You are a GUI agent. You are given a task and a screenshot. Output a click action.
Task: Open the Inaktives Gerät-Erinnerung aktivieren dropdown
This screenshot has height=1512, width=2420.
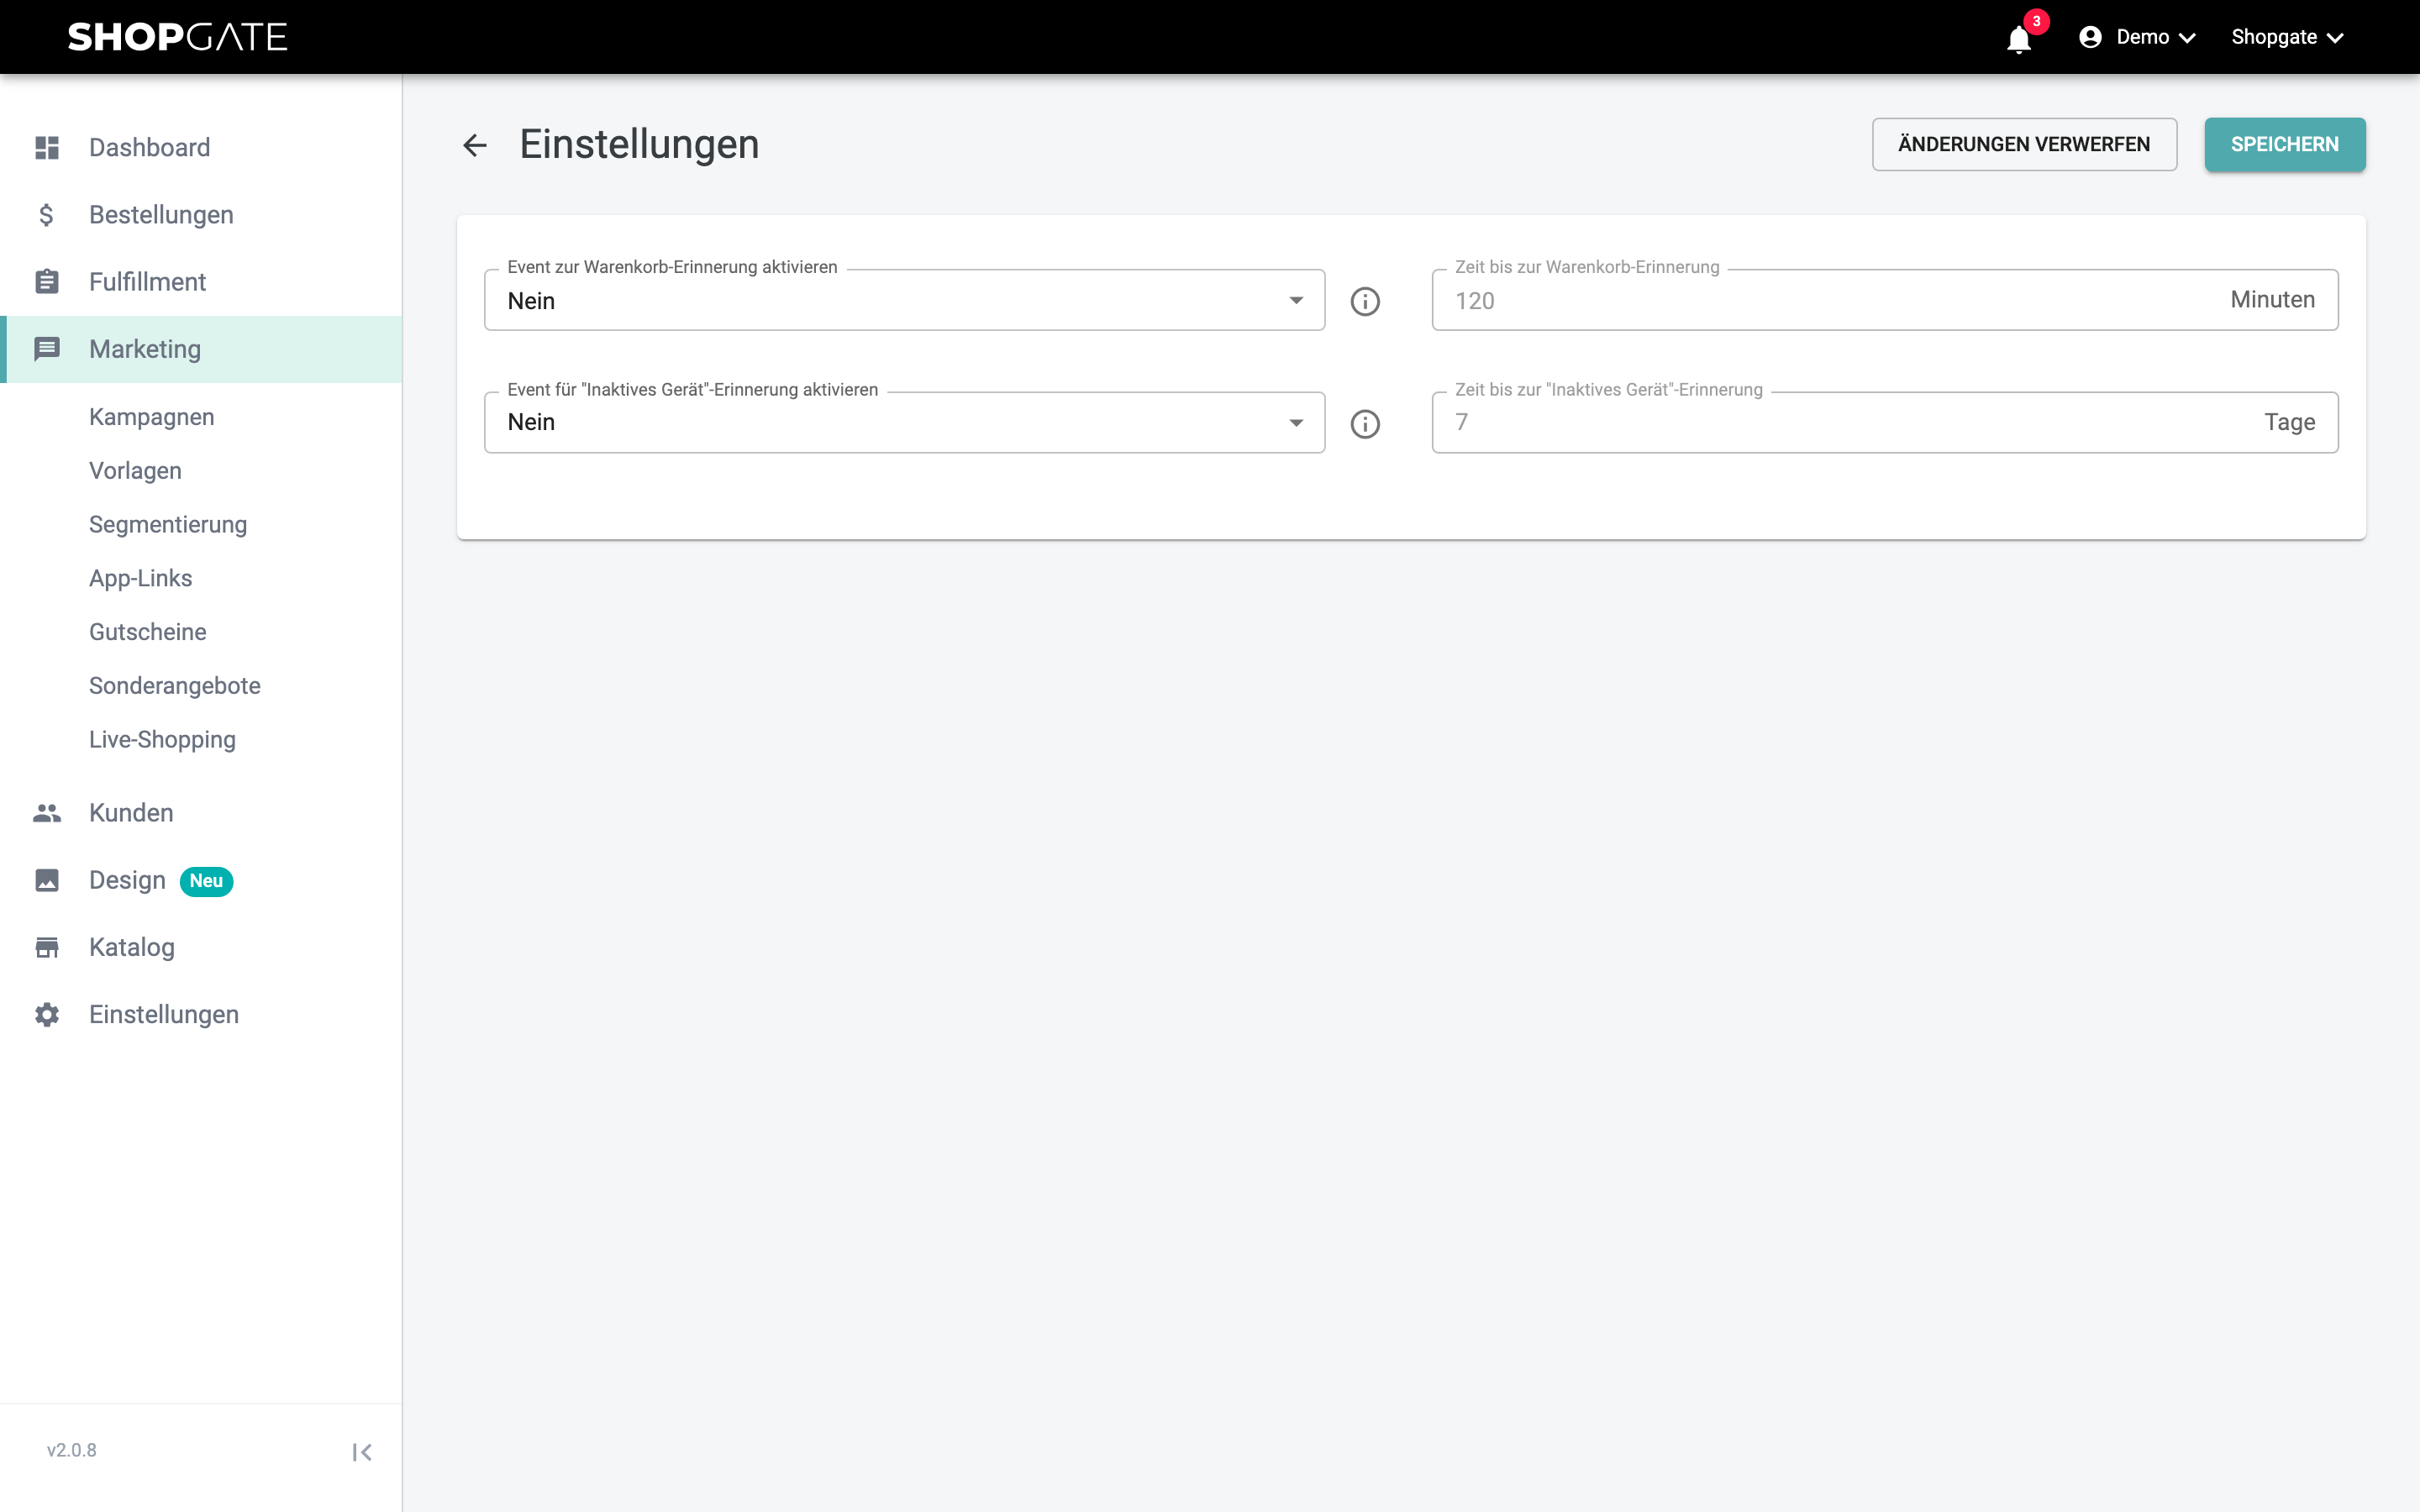(904, 422)
